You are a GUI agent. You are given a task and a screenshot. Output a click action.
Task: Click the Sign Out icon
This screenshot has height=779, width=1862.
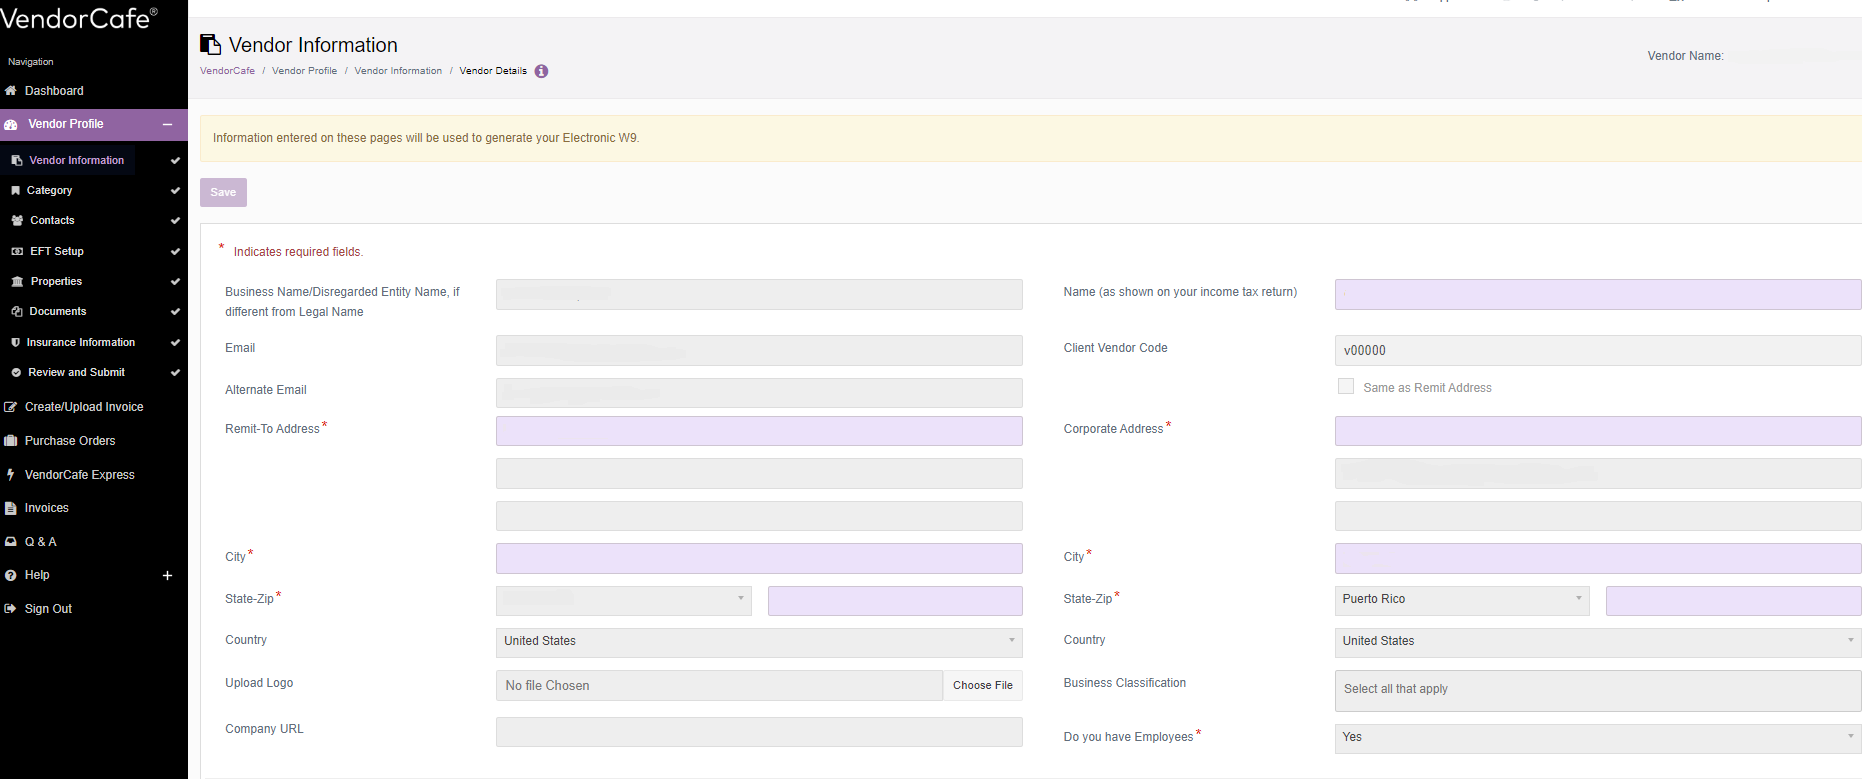tap(11, 609)
